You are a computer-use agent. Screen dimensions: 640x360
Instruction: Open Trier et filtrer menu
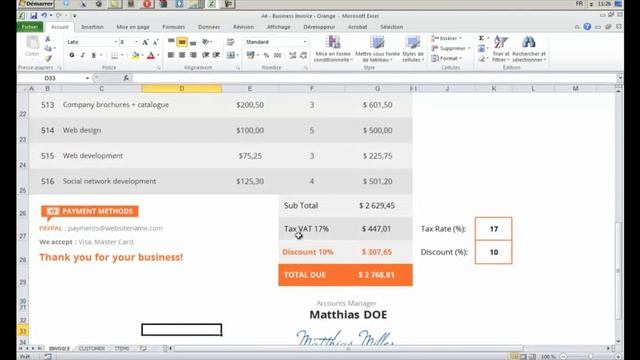coord(501,49)
